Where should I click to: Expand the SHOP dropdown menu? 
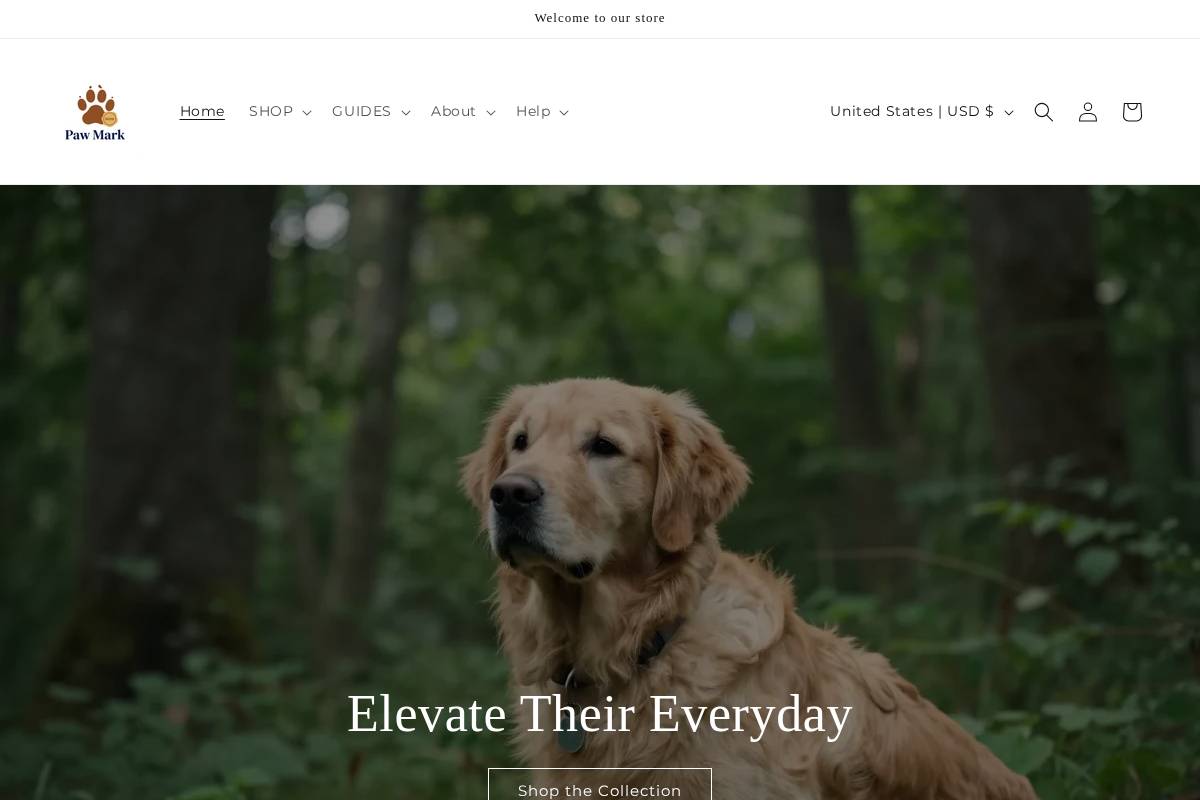(280, 112)
